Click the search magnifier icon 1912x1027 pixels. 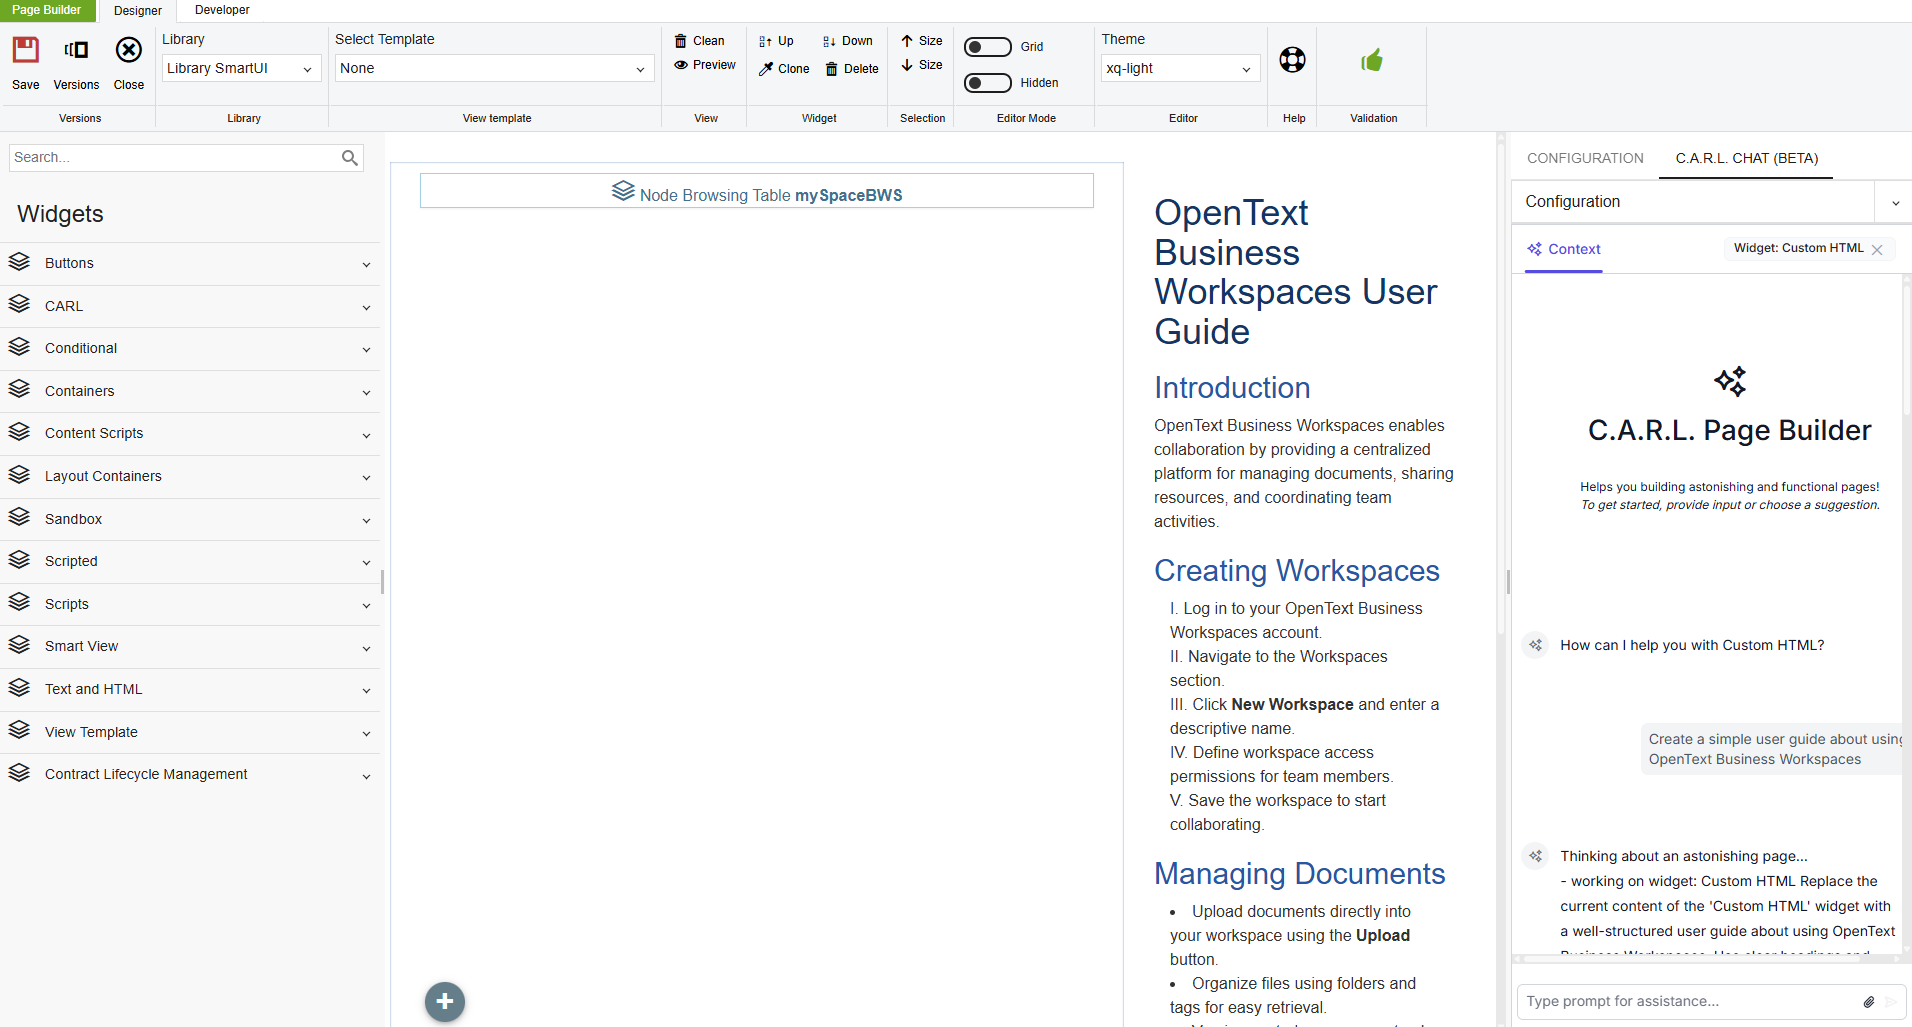[349, 158]
